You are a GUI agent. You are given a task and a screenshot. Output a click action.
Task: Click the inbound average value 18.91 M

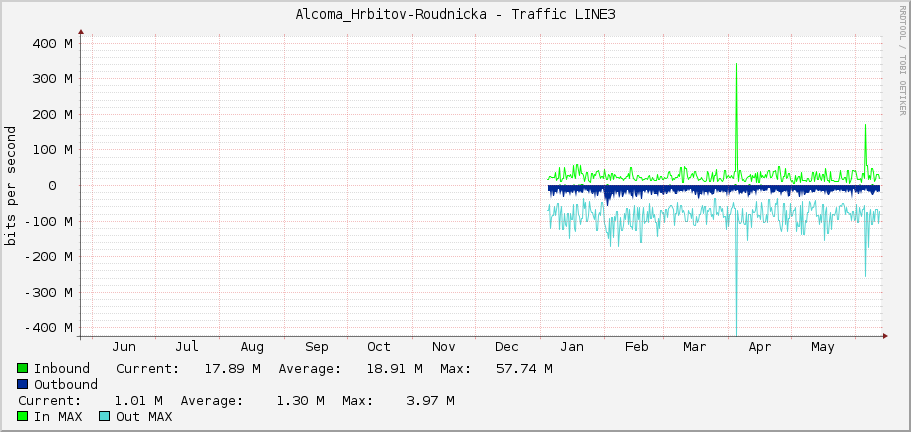pos(395,369)
